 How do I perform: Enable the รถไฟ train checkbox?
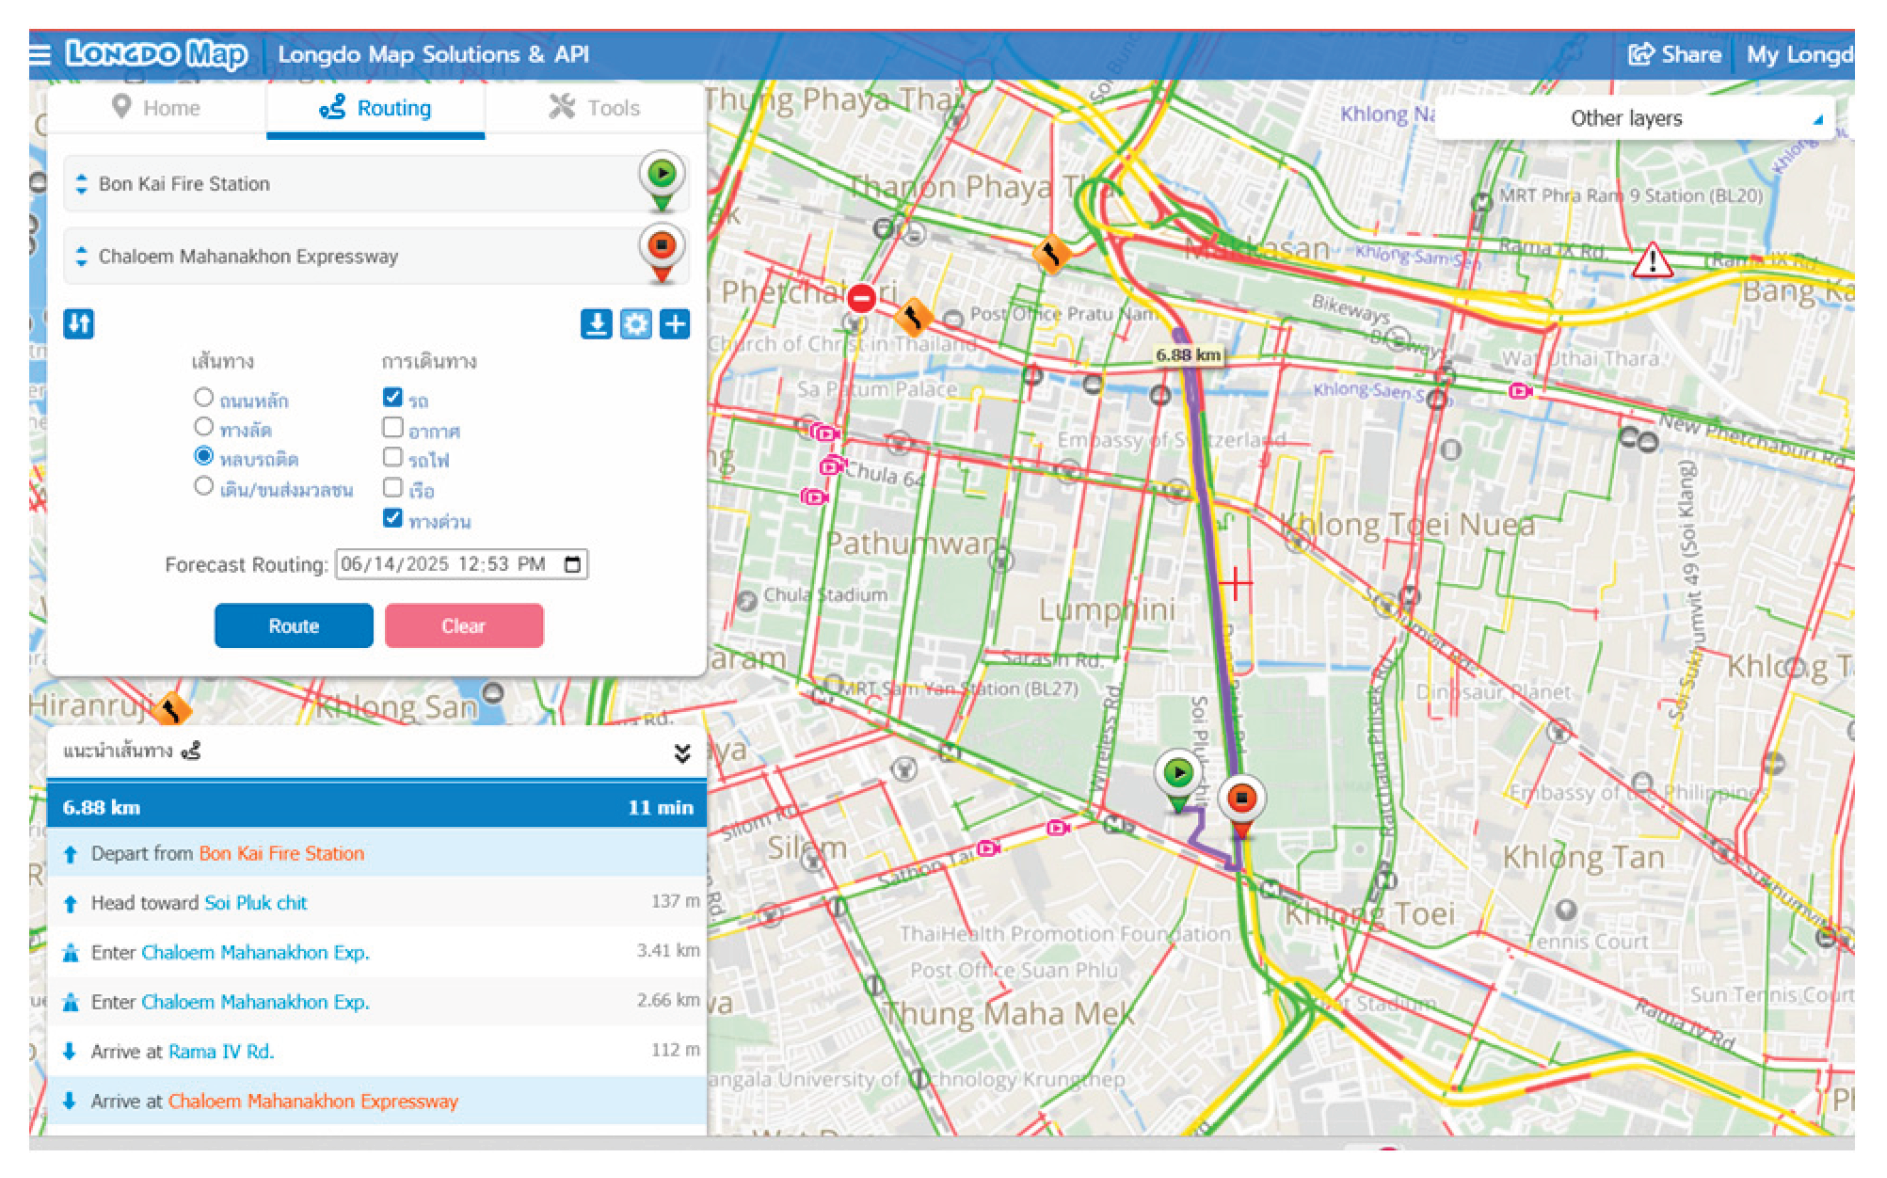pos(393,458)
